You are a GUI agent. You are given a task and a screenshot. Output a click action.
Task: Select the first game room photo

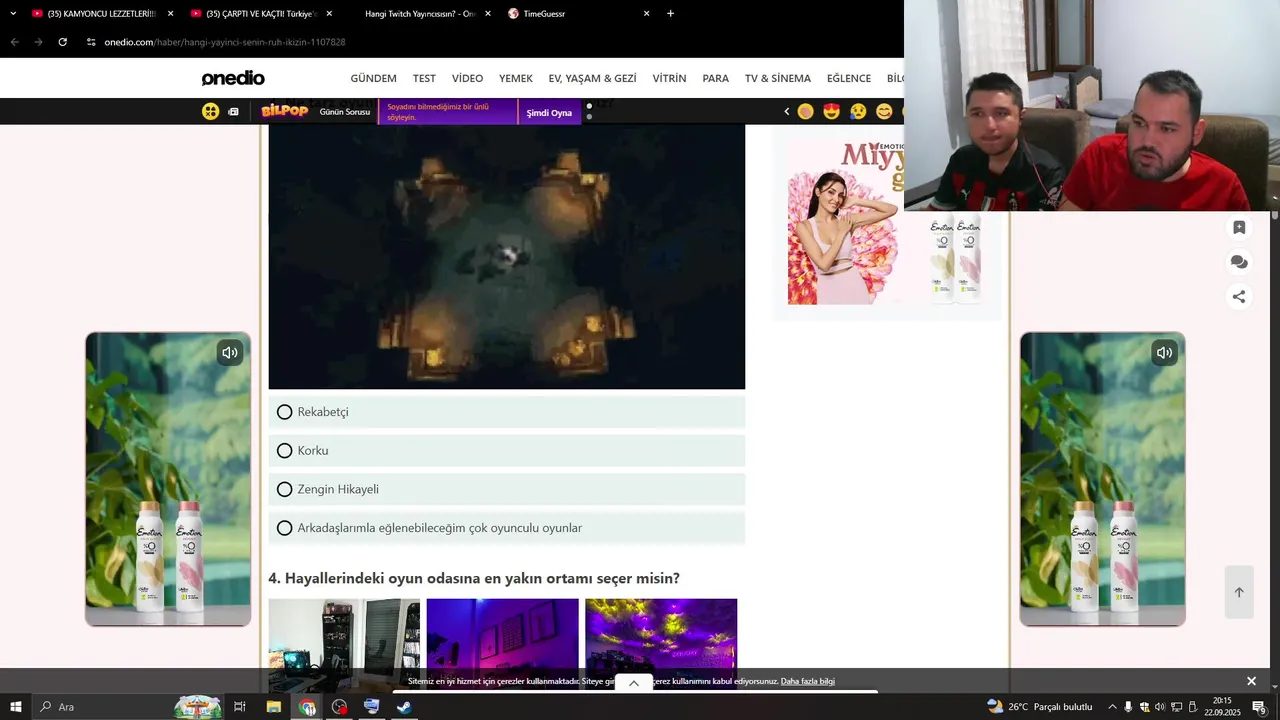click(x=344, y=644)
